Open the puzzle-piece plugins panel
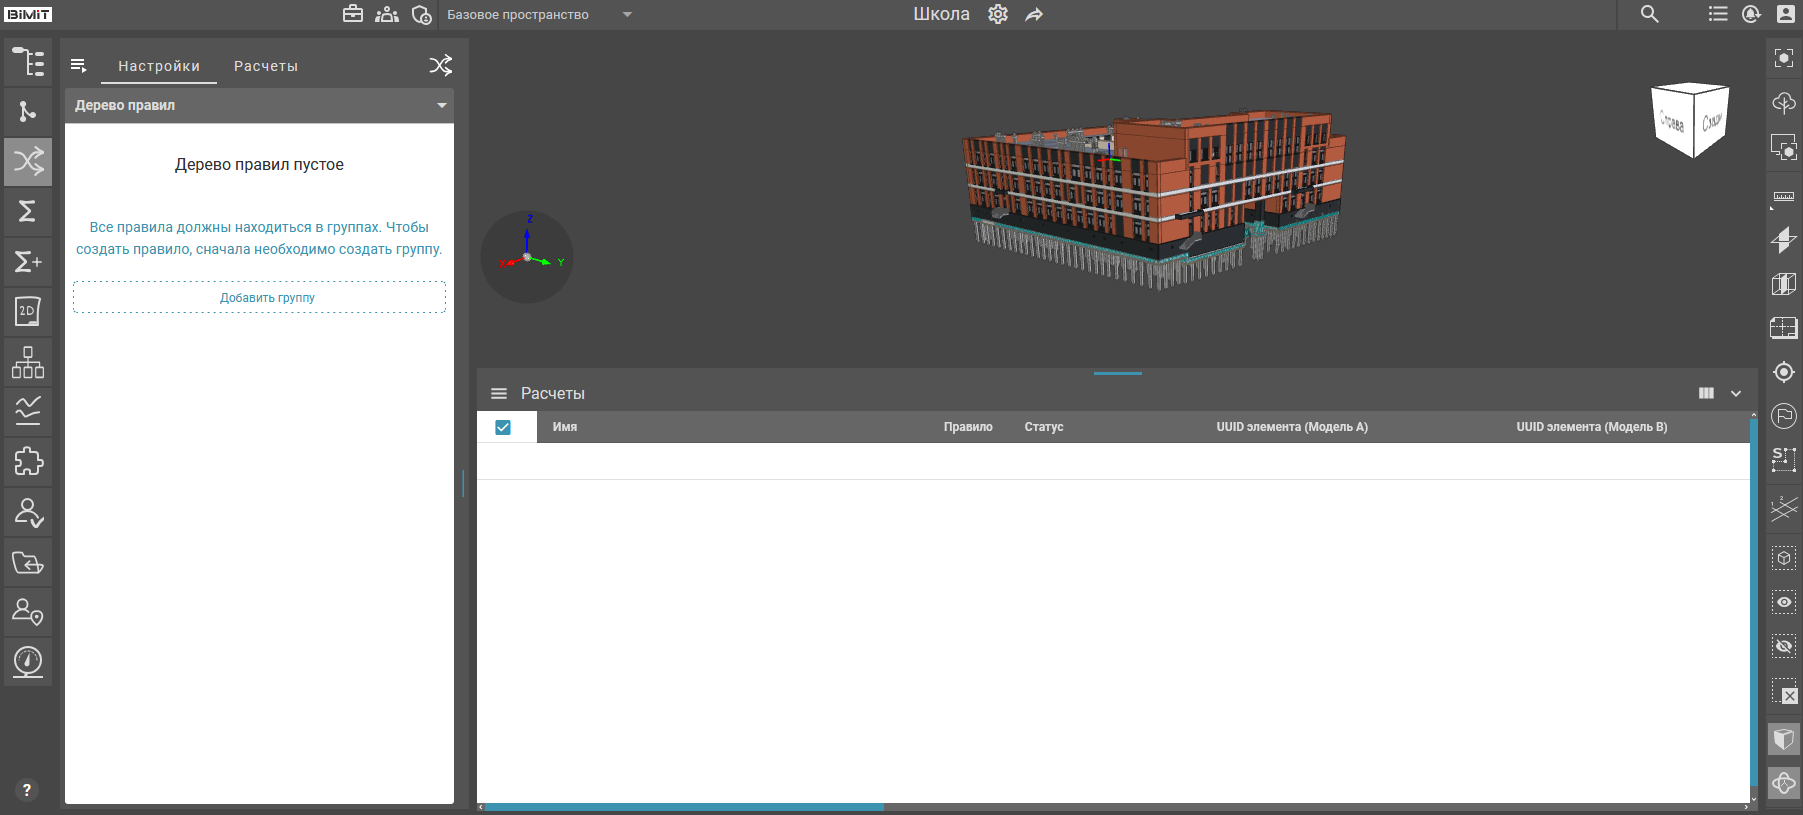This screenshot has width=1803, height=815. click(x=28, y=461)
